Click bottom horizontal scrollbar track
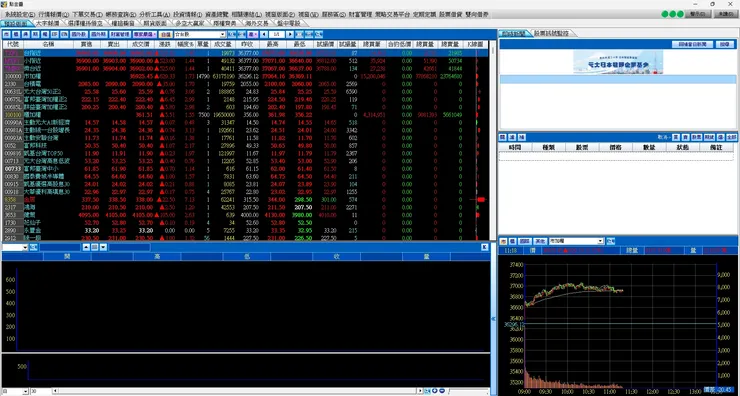740x396 pixels. [237, 391]
